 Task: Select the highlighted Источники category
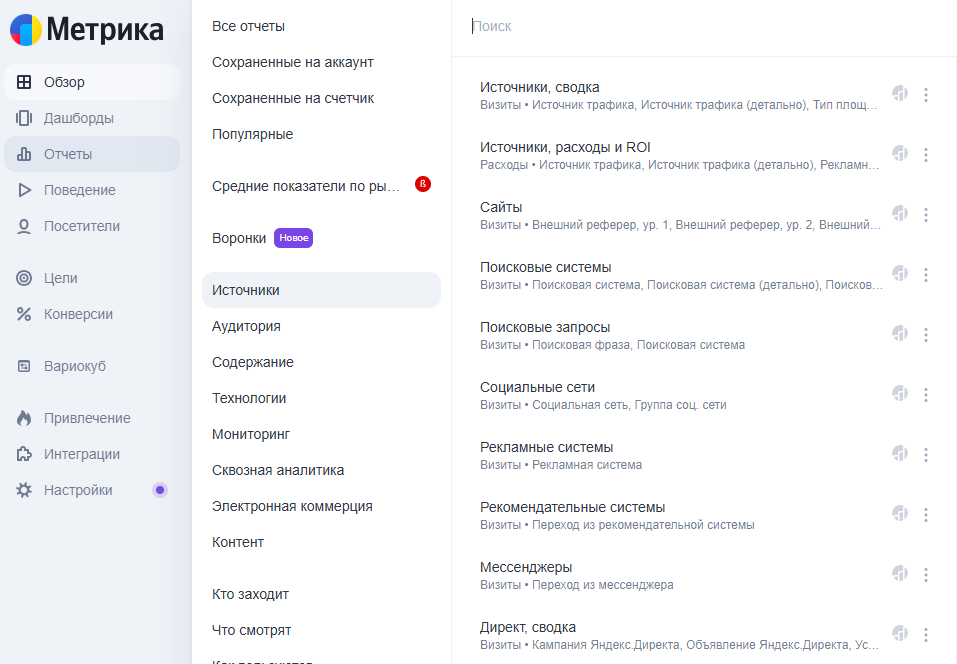[x=321, y=290]
